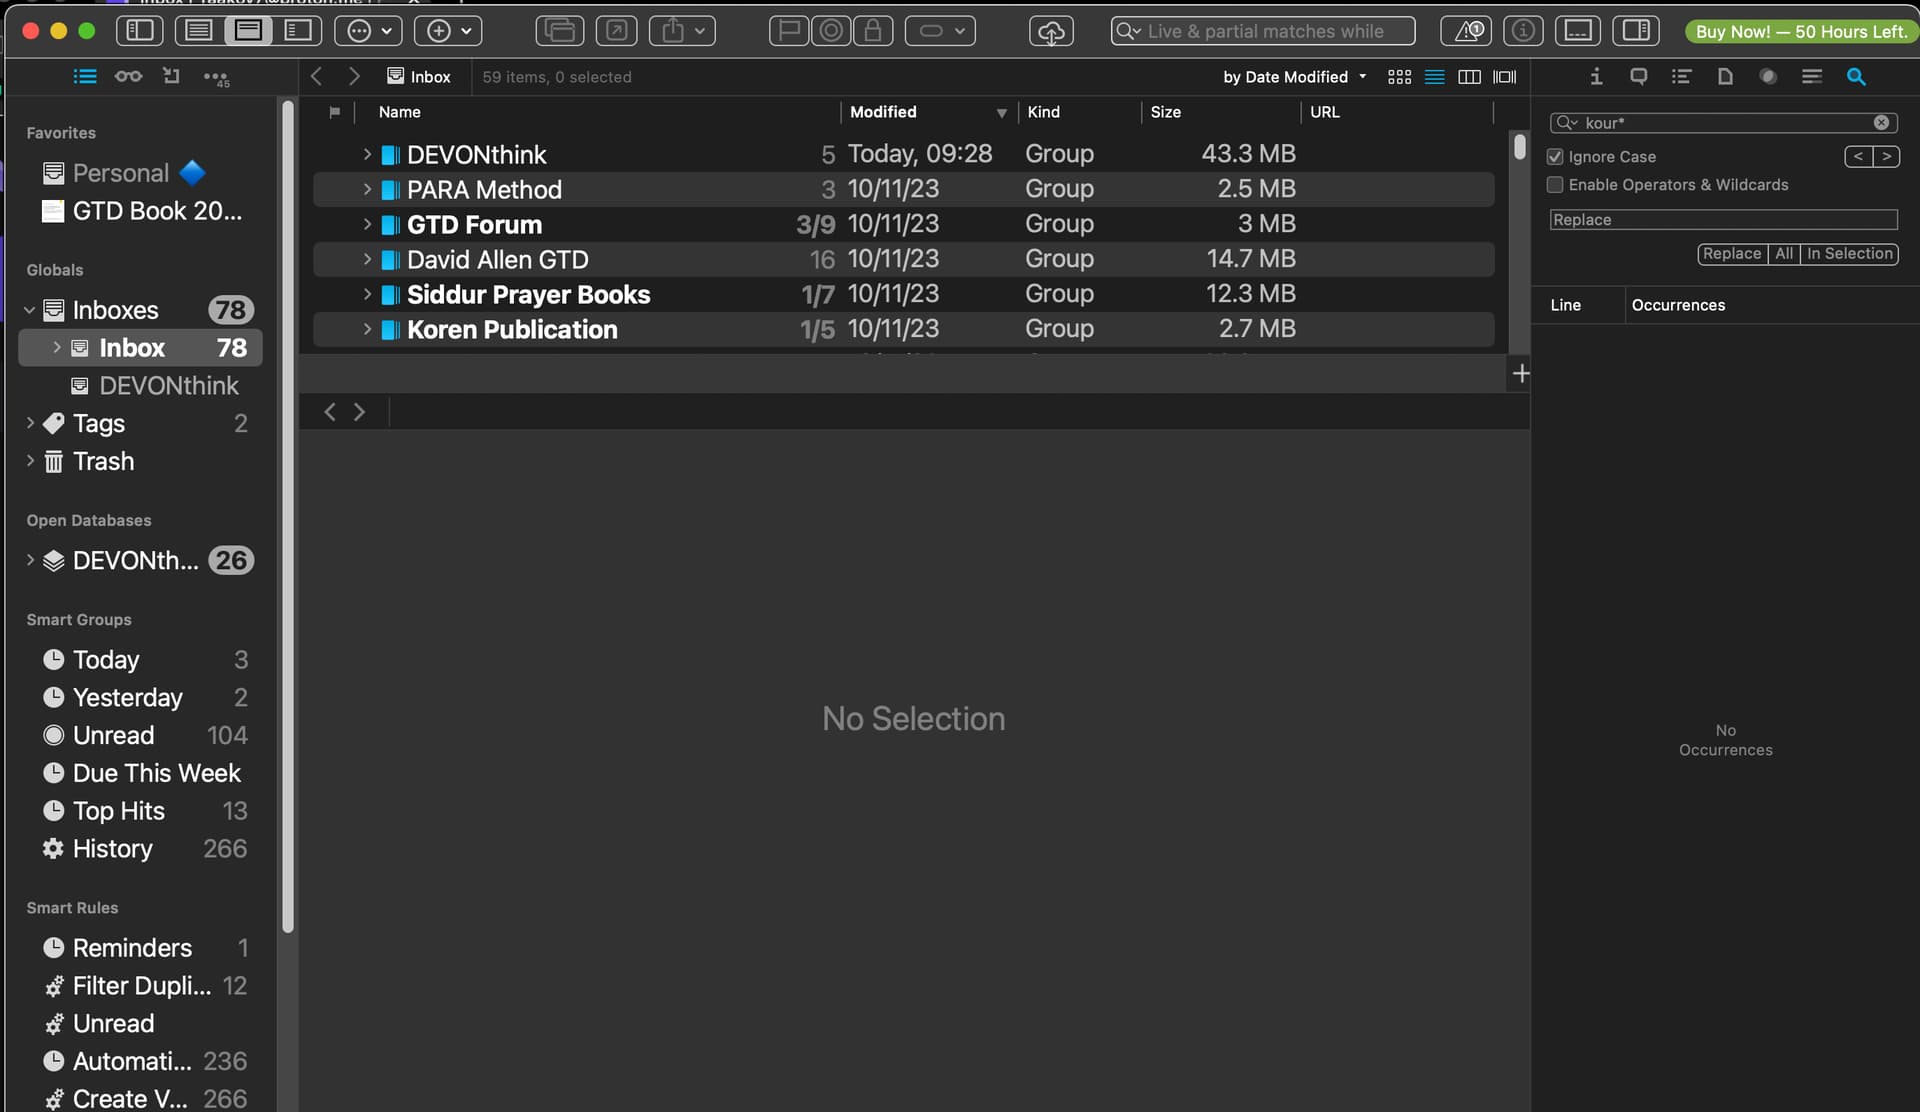This screenshot has height=1112, width=1920.
Task: Expand the Tags tree item
Action: pyautogui.click(x=30, y=423)
